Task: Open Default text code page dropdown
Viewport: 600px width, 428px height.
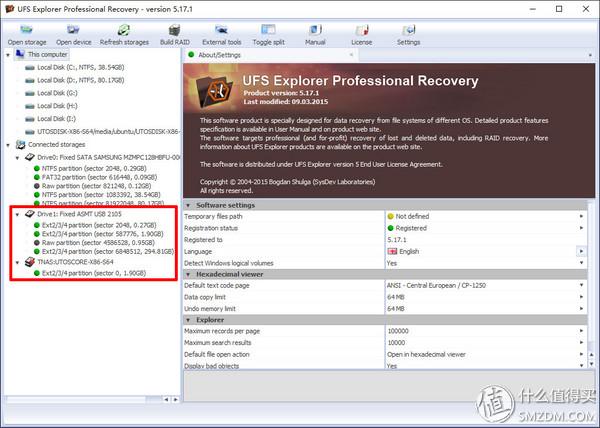Action: click(581, 285)
